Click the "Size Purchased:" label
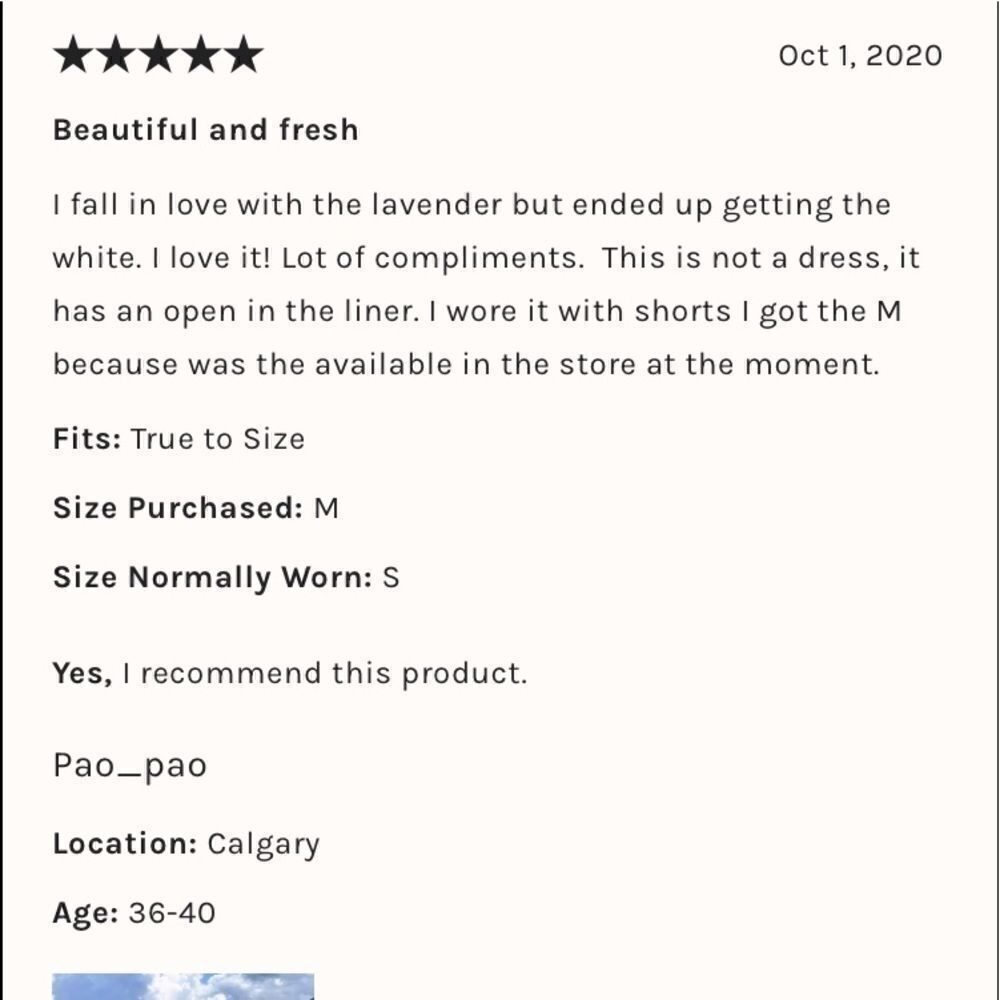1000x1000 pixels. pos(177,508)
